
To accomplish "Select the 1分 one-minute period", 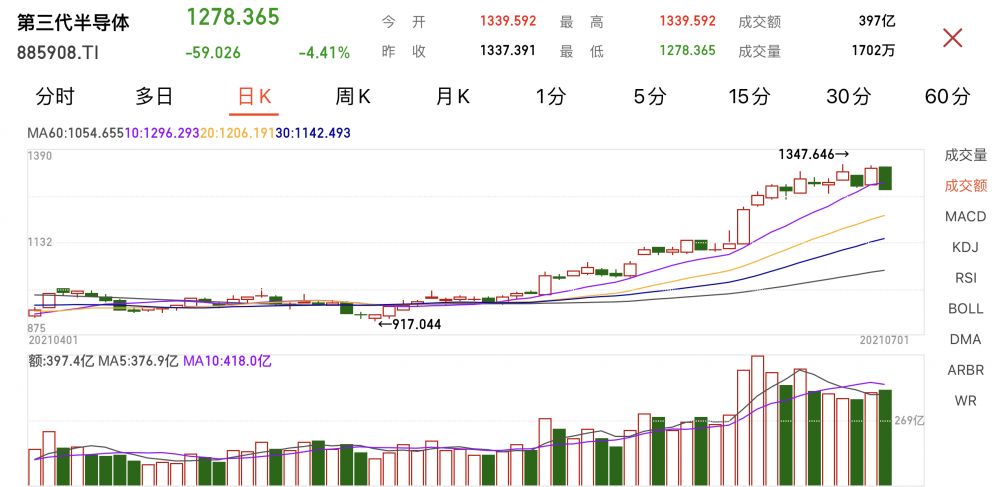I will tap(550, 97).
